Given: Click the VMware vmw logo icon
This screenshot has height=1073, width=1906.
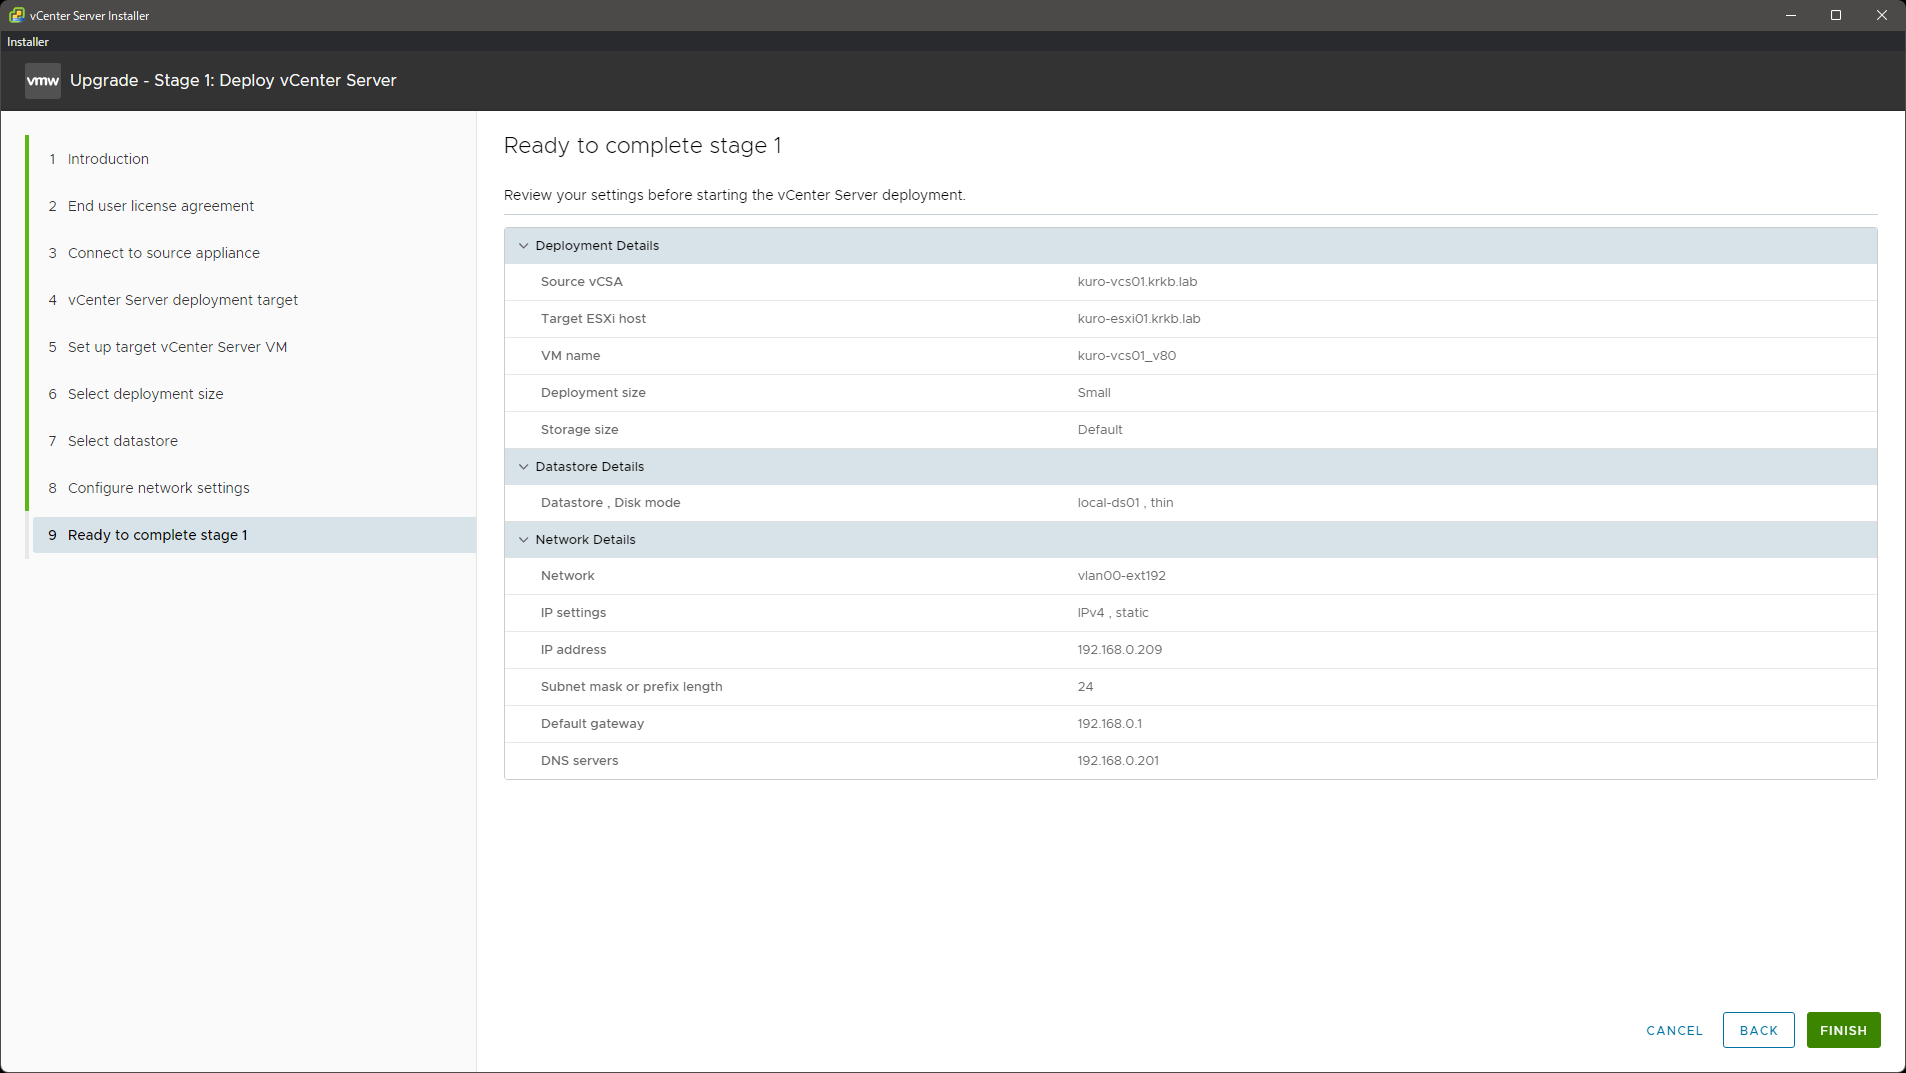Looking at the screenshot, I should pos(42,81).
